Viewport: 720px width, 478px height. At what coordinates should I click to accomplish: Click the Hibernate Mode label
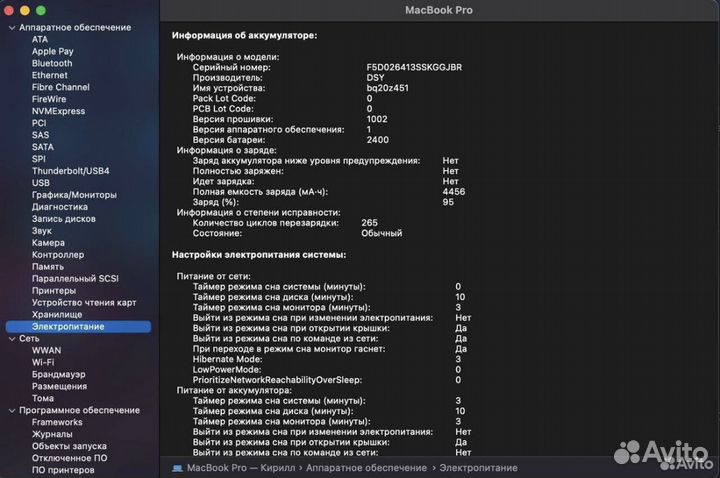click(x=227, y=359)
